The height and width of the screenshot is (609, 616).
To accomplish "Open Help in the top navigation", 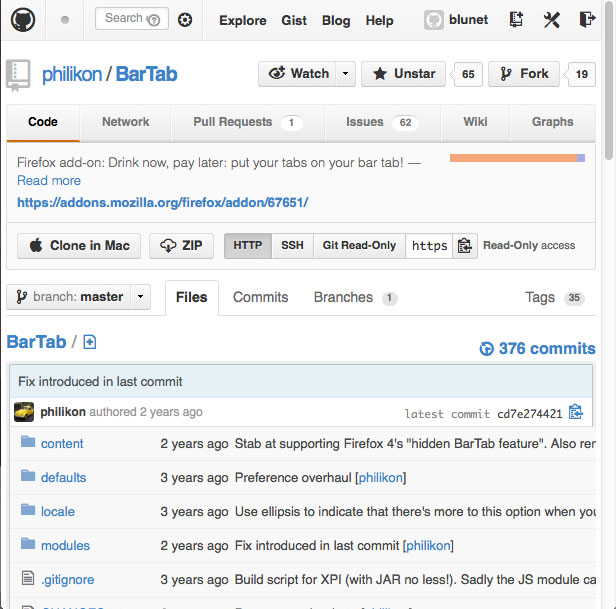I will point(379,20).
